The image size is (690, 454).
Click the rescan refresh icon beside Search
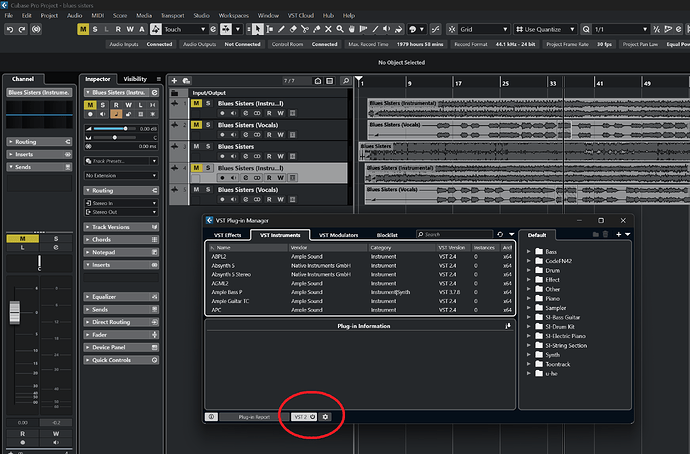[500, 234]
